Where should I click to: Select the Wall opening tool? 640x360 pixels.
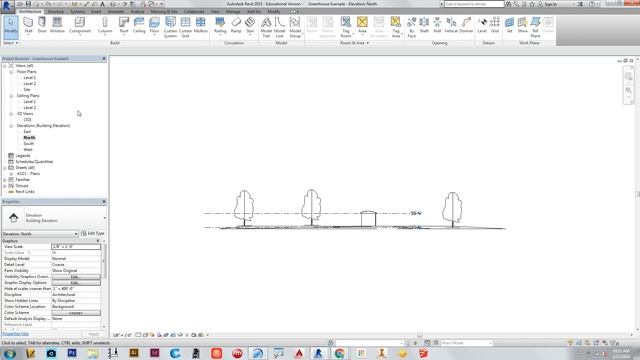437,25
